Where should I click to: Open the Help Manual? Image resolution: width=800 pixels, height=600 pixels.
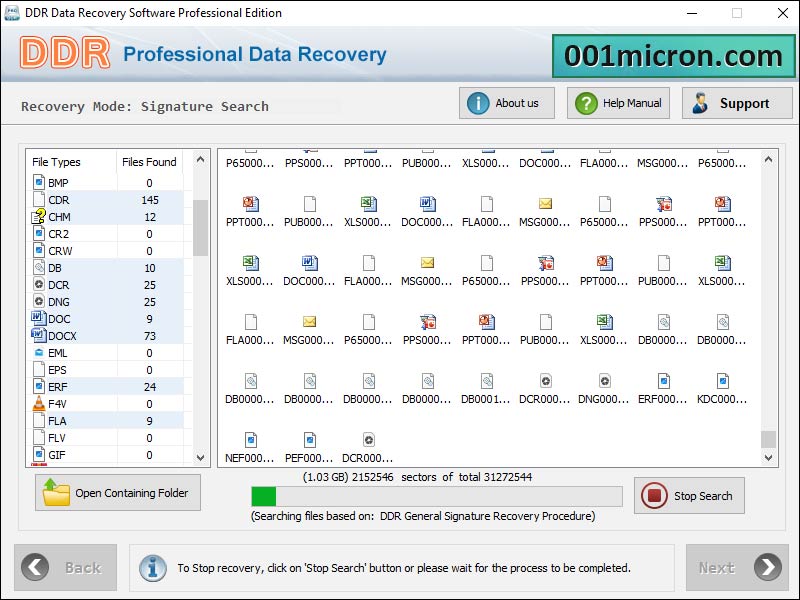618,103
